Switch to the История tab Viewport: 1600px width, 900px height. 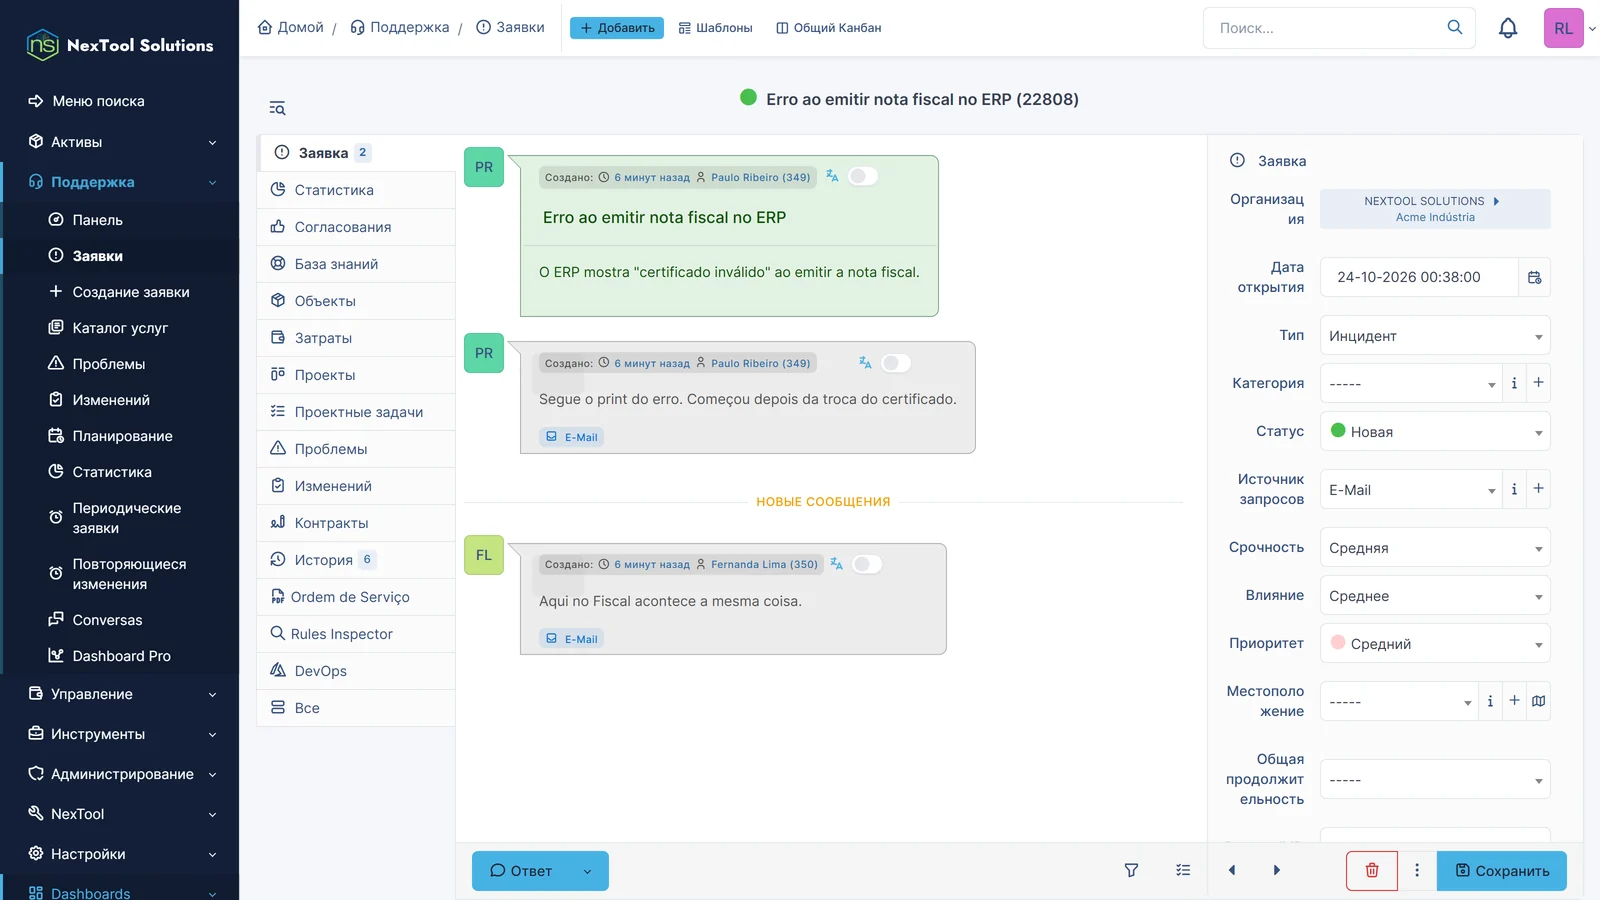356,560
